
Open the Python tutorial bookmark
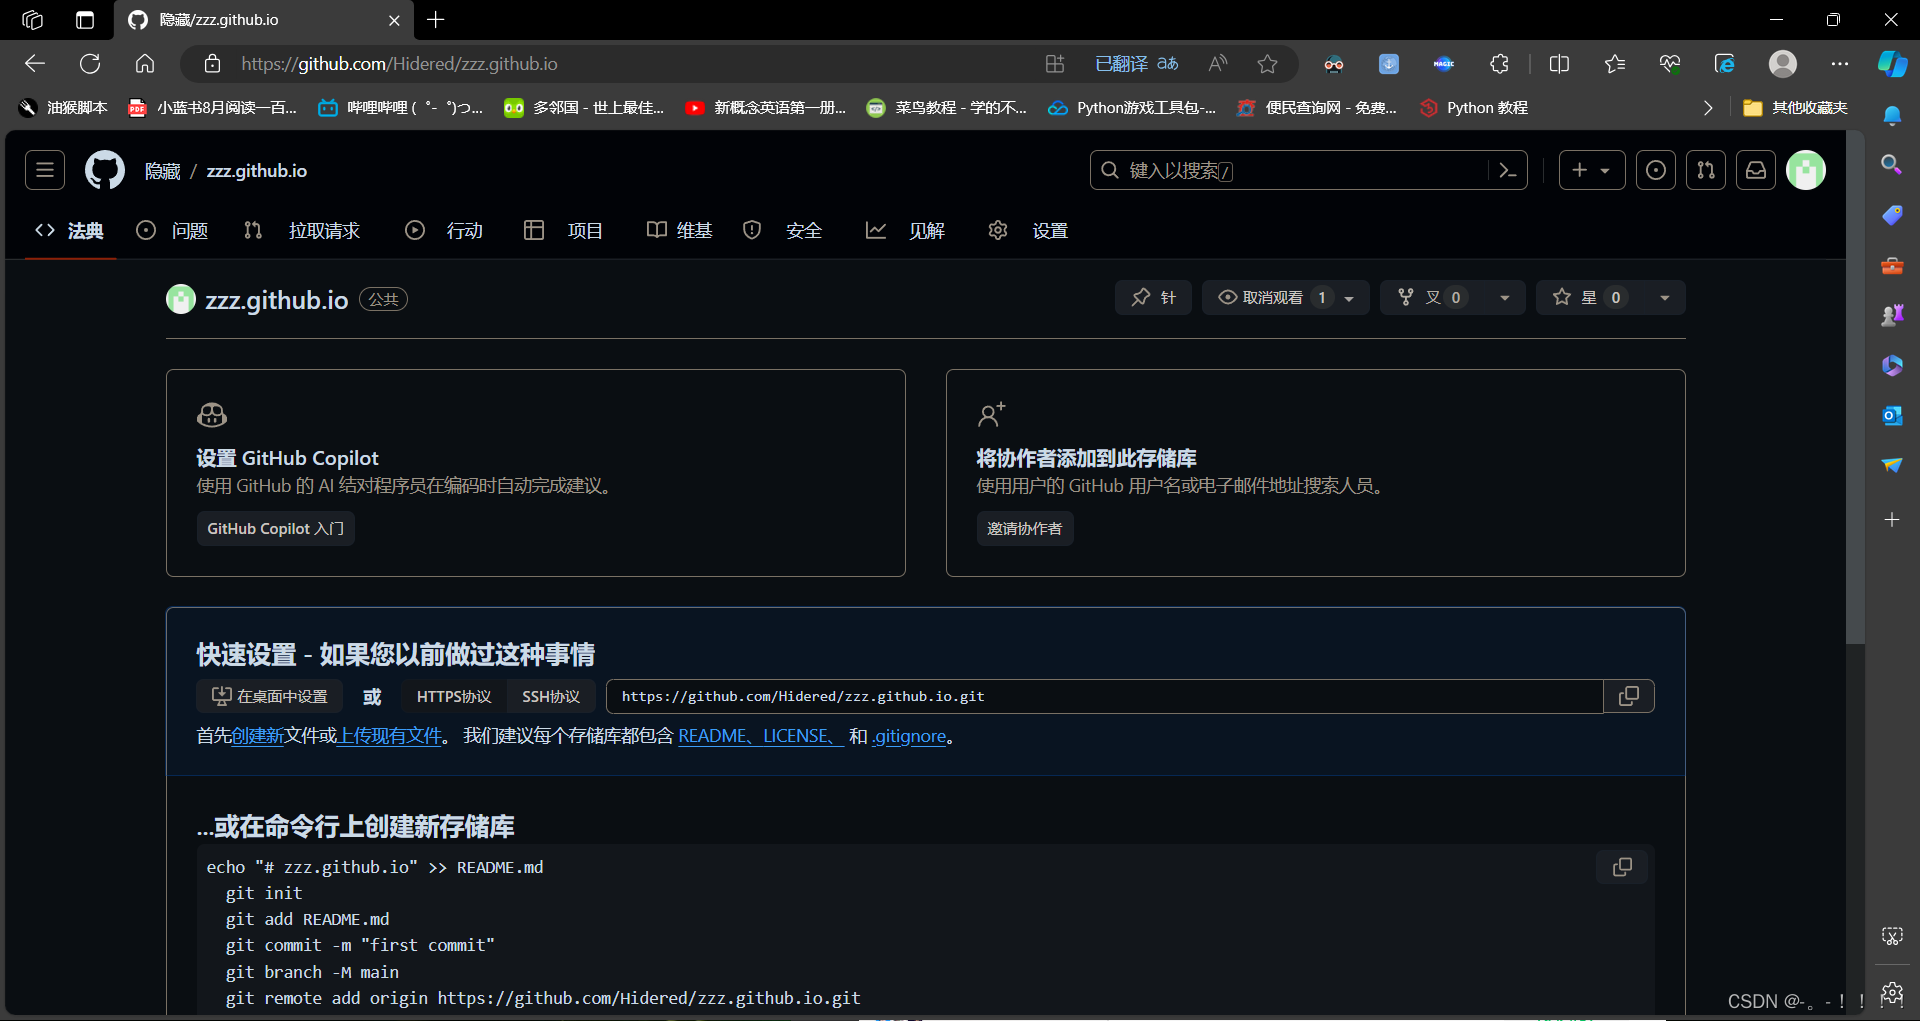coord(1474,108)
